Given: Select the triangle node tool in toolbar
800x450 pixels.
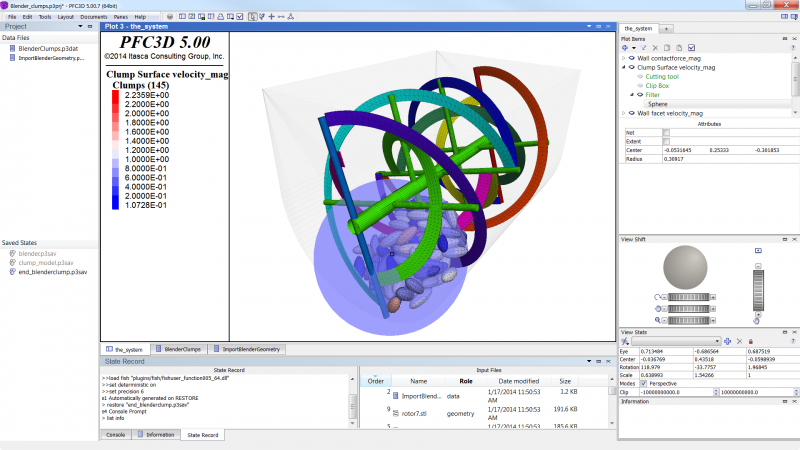Looking at the screenshot, I should click(291, 17).
